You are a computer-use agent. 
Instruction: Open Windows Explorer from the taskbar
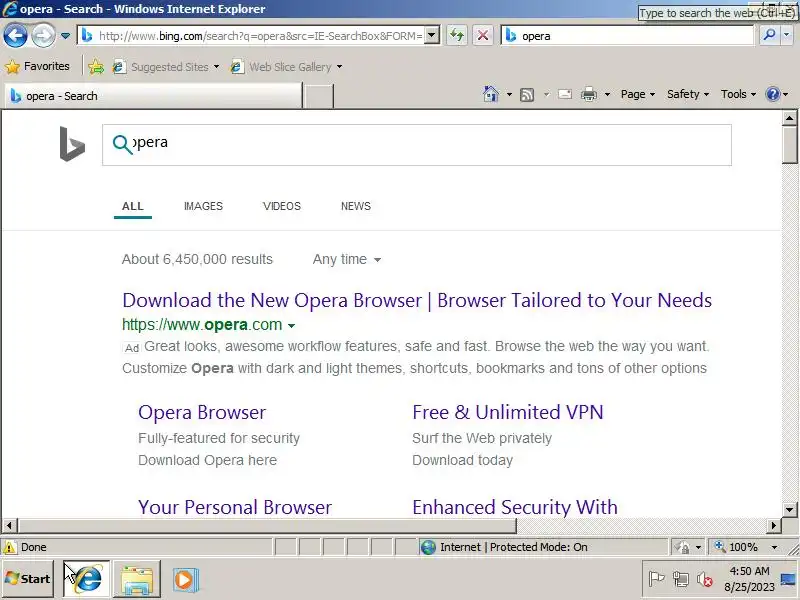137,579
